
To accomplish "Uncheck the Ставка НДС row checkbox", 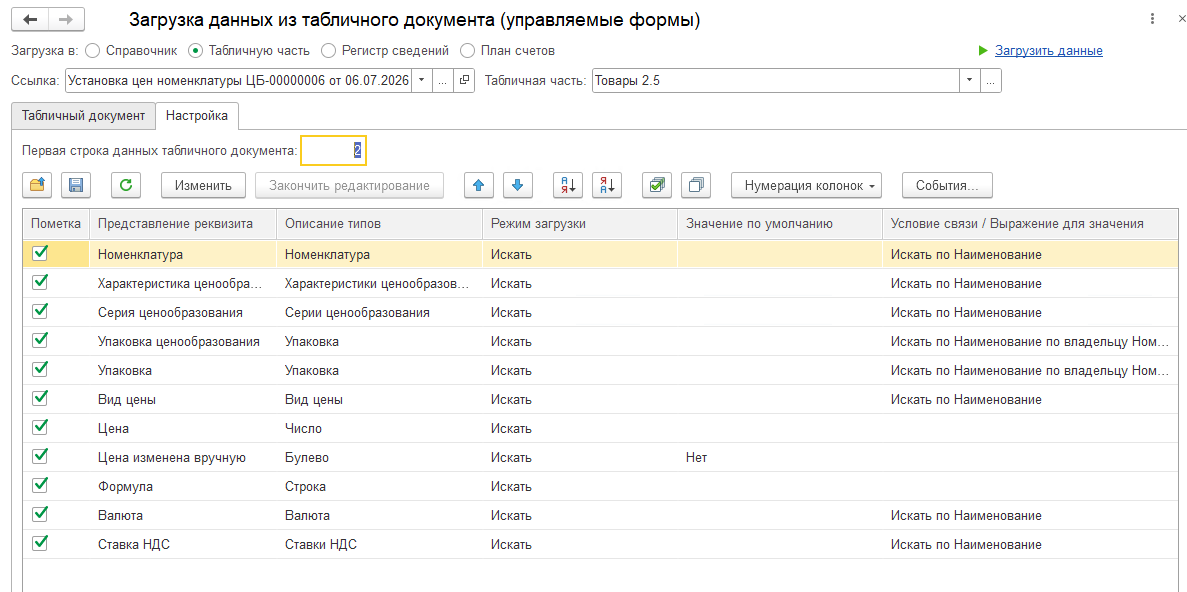I will click(x=41, y=543).
